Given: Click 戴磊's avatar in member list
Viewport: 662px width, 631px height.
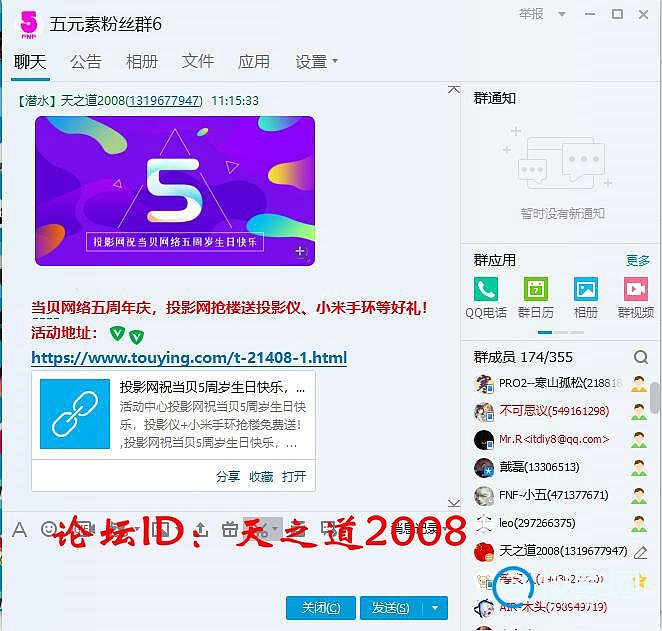Looking at the screenshot, I should pos(483,467).
